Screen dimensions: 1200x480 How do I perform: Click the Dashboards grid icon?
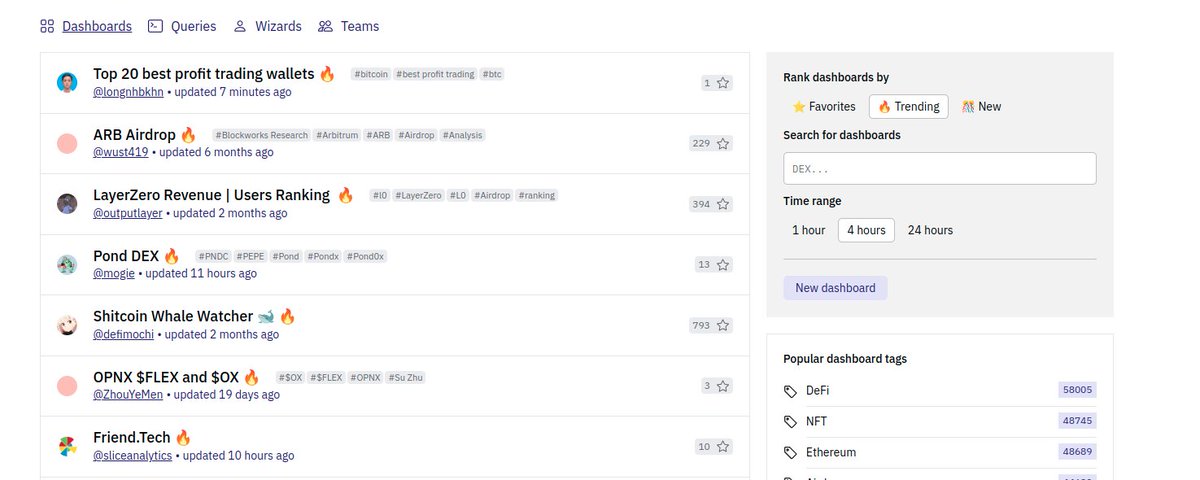coord(47,26)
